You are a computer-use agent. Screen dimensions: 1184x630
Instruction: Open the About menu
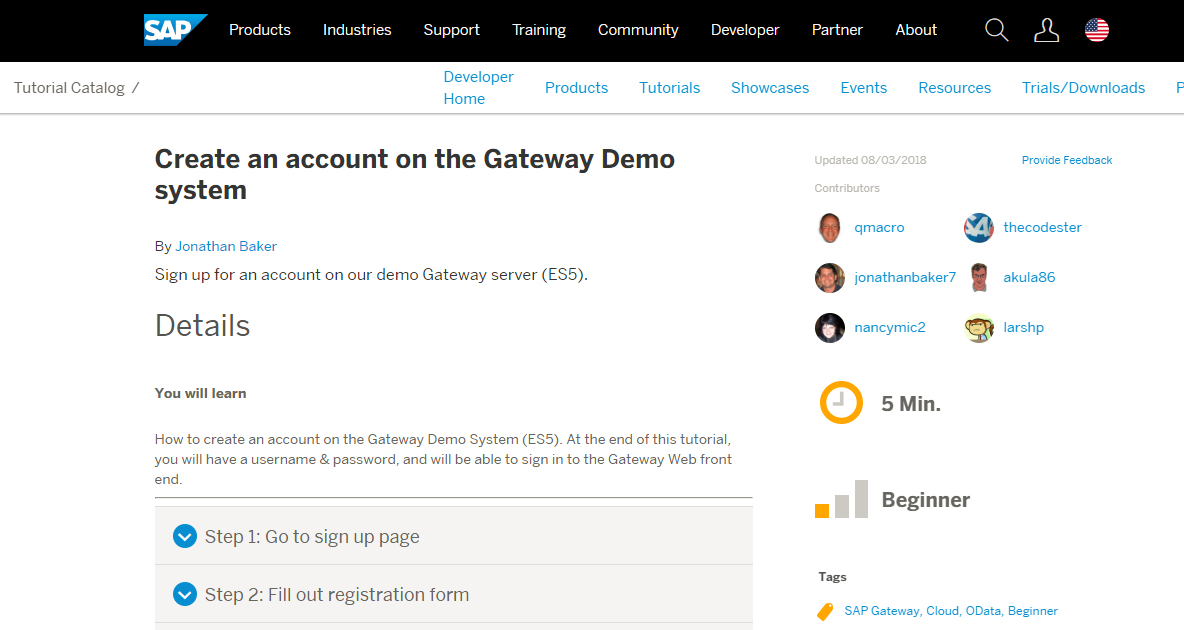pos(916,30)
